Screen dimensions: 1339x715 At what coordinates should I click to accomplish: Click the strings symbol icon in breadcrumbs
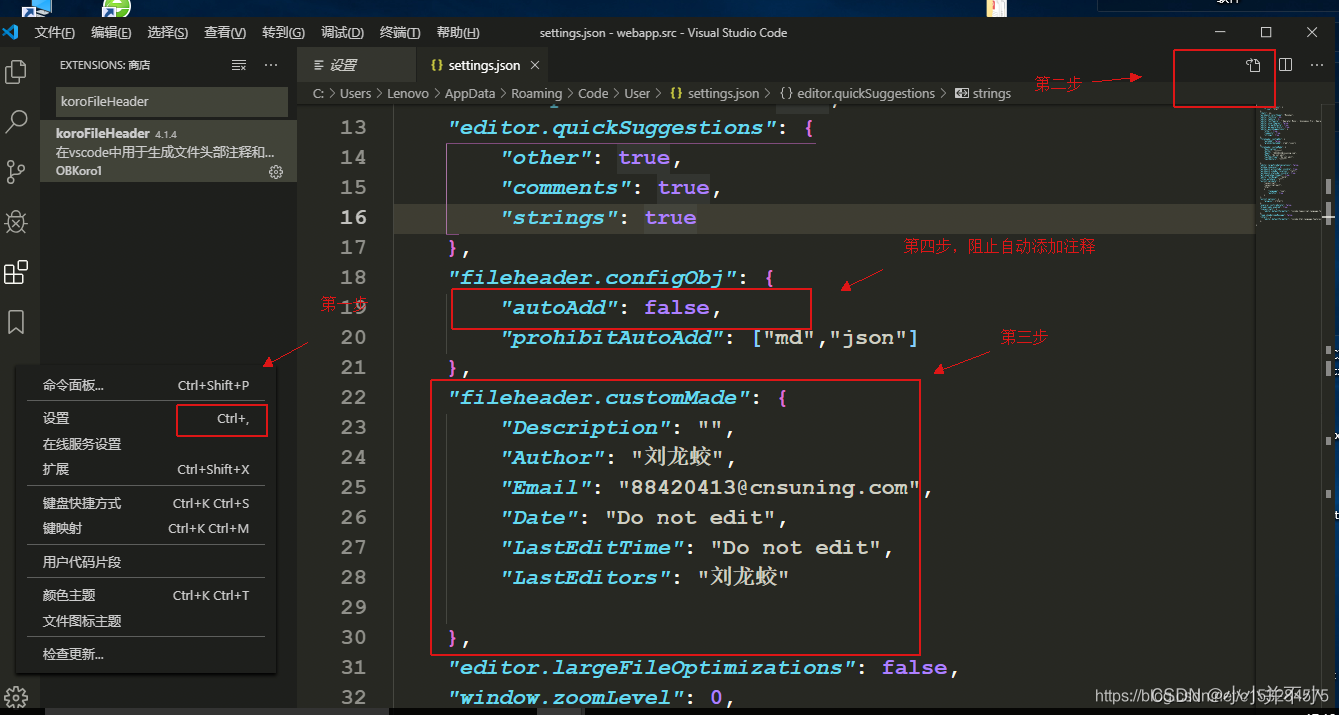point(962,93)
